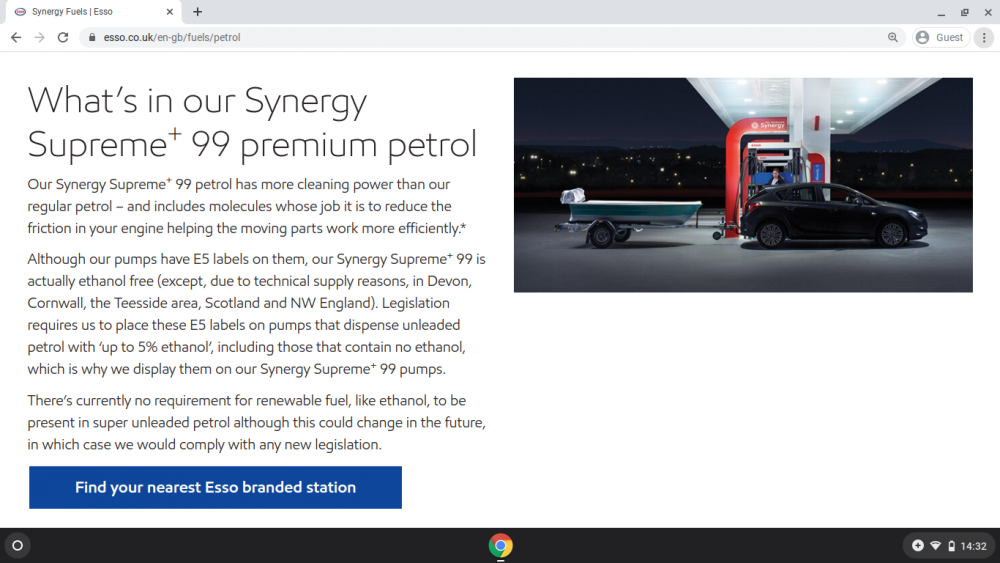This screenshot has width=1000, height=563.
Task: Click the heading "What's in our Synergy"
Action: point(198,101)
